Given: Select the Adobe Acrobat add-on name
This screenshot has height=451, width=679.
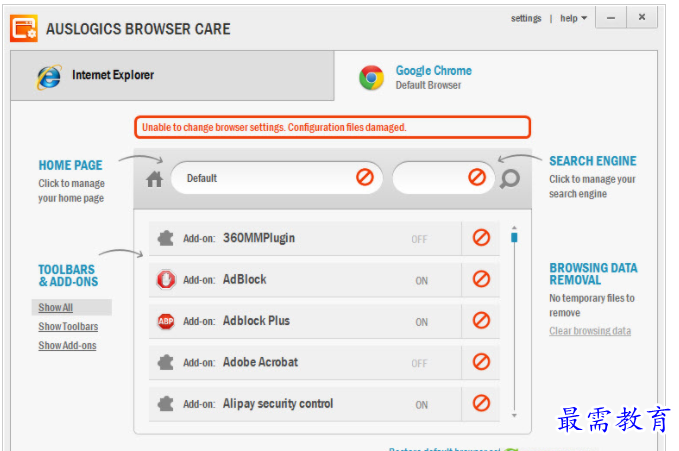Looking at the screenshot, I should pyautogui.click(x=260, y=362).
